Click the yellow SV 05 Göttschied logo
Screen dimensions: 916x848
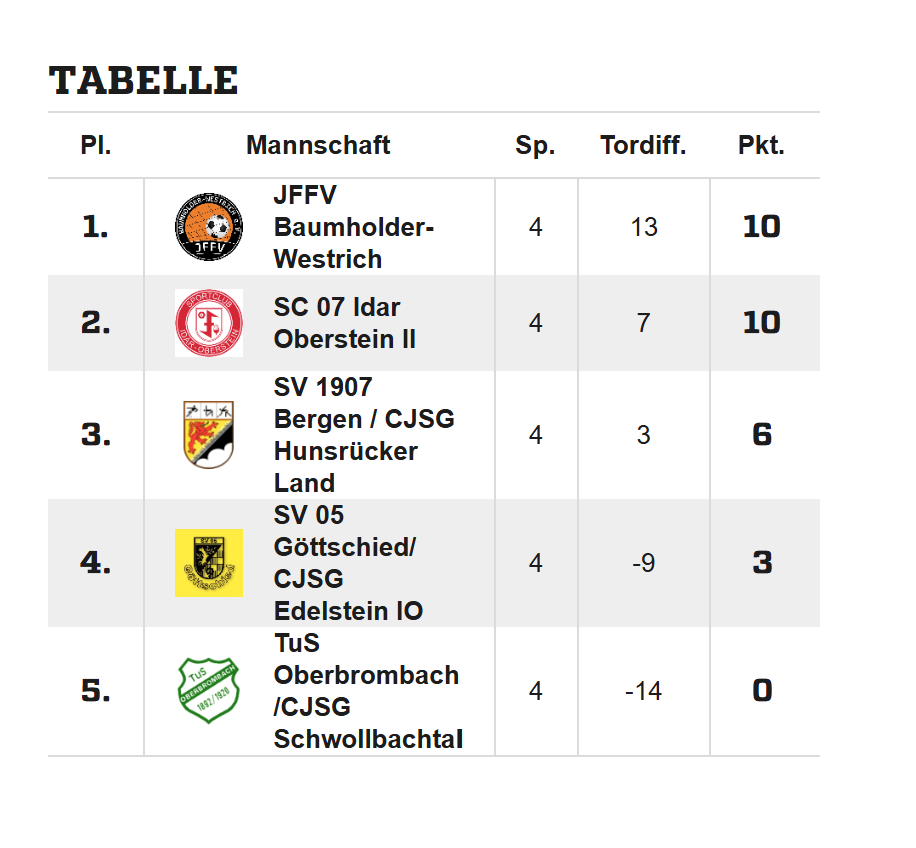(x=208, y=563)
